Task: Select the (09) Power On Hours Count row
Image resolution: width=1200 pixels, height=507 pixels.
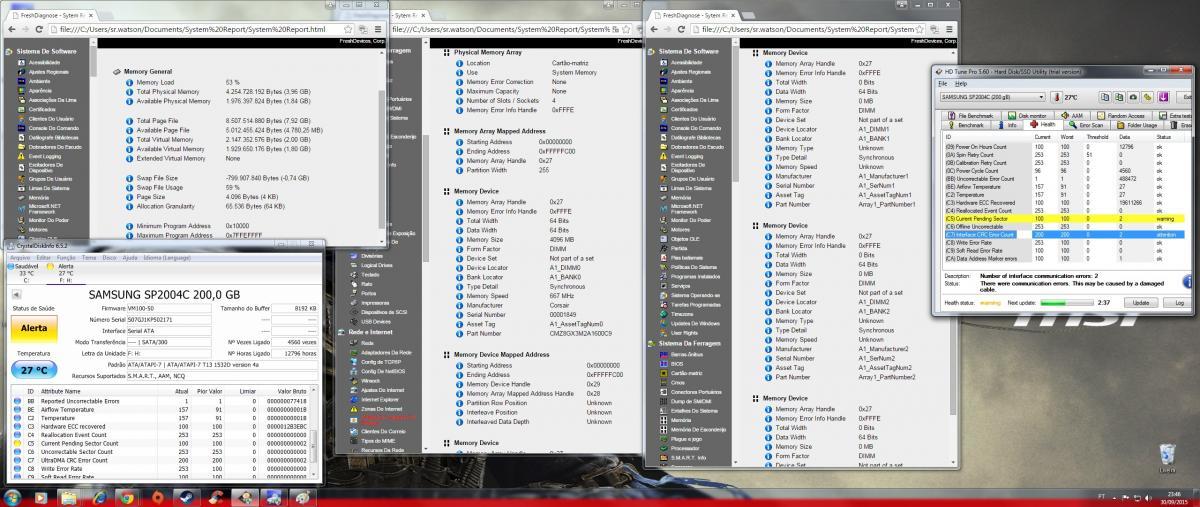Action: [1063, 147]
